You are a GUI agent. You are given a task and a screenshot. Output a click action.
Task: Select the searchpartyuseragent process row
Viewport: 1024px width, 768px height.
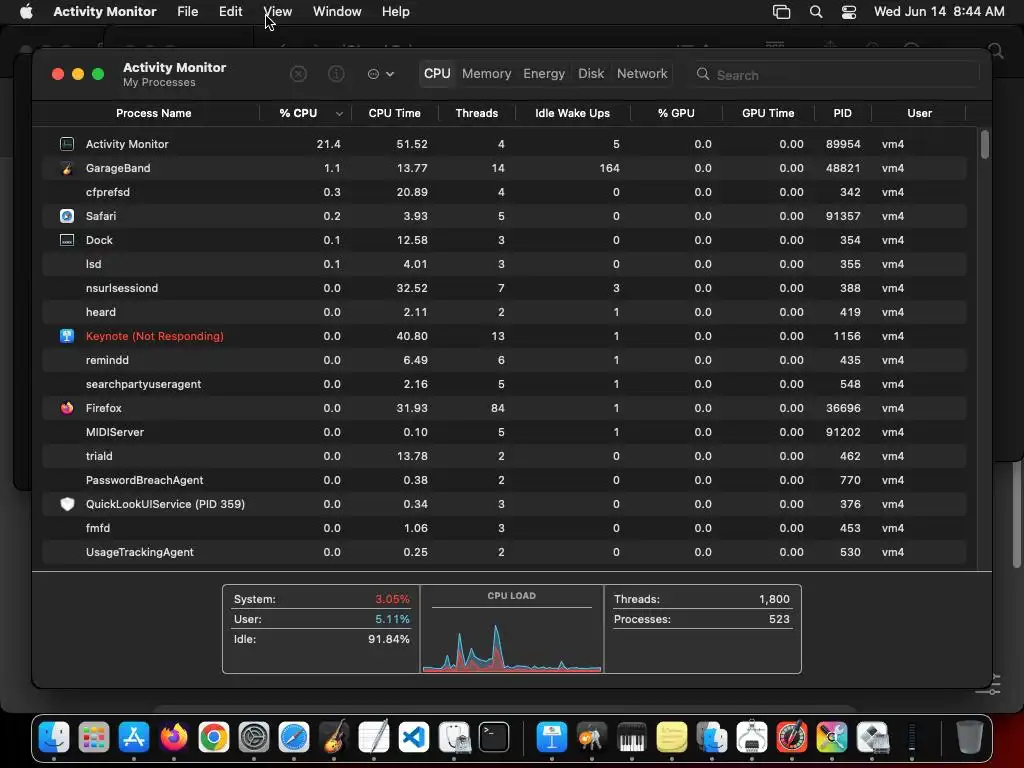tap(504, 384)
